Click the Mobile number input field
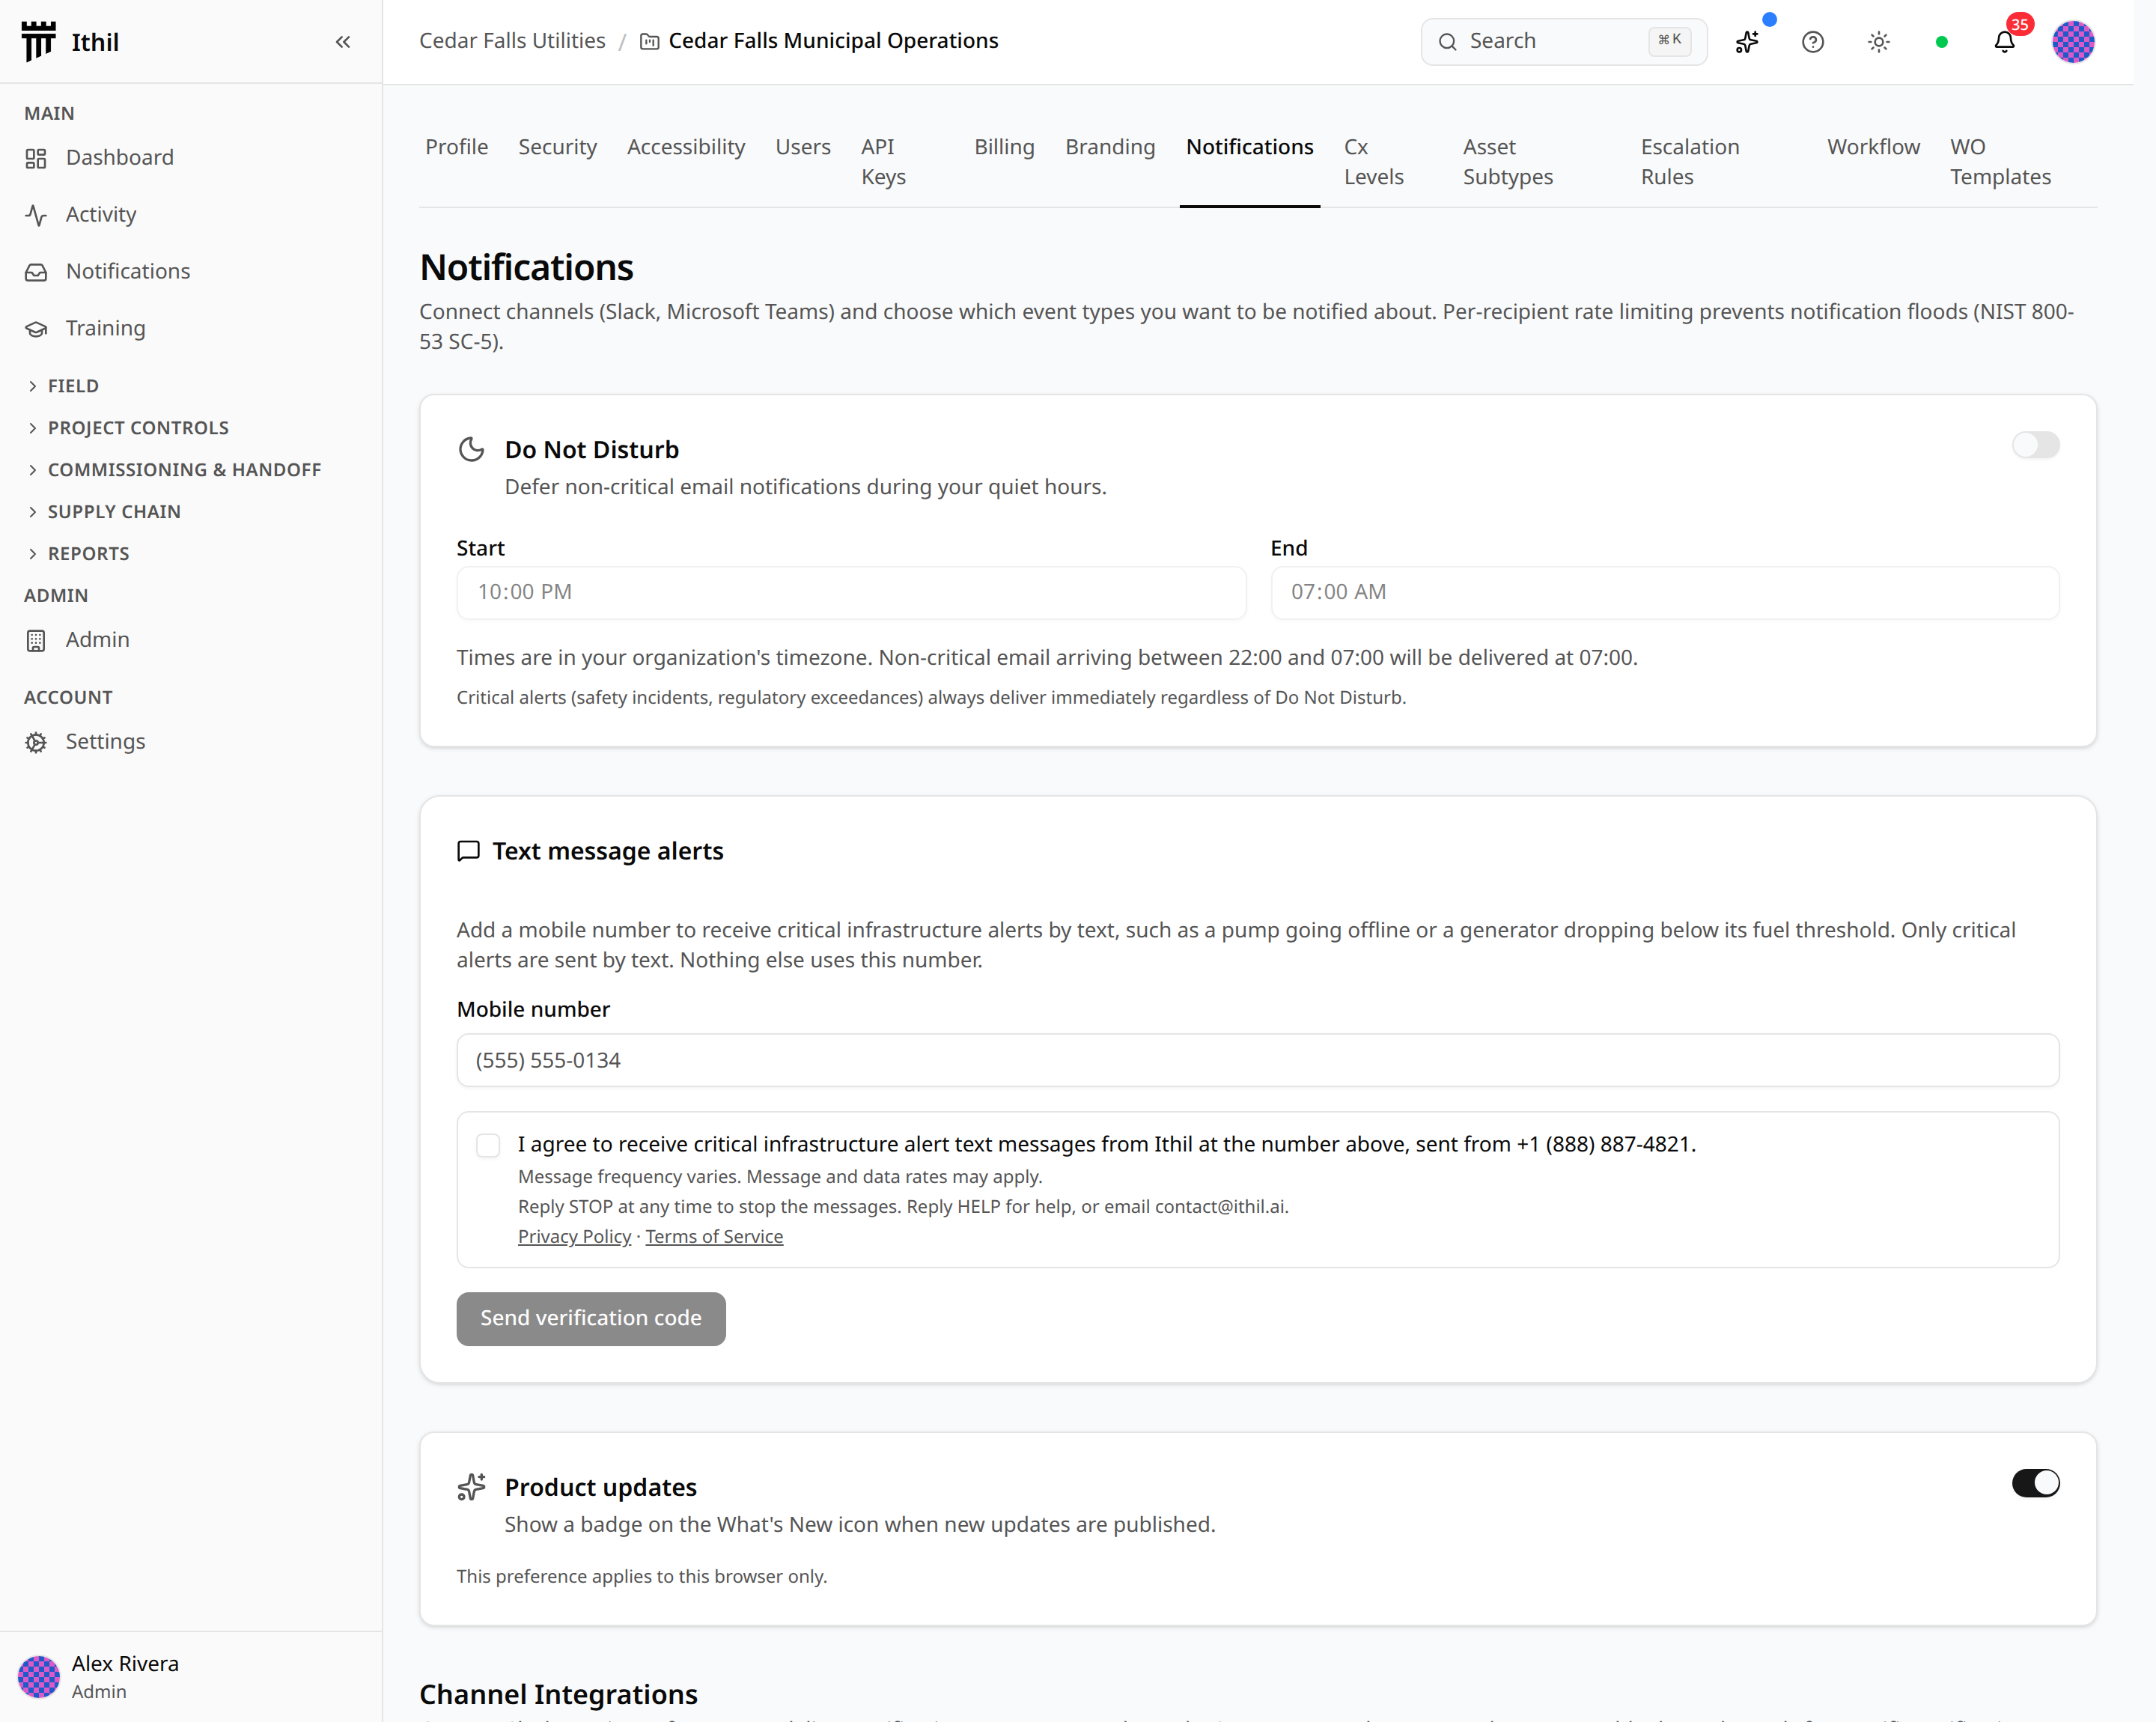Image resolution: width=2156 pixels, height=1722 pixels. tap(1258, 1061)
